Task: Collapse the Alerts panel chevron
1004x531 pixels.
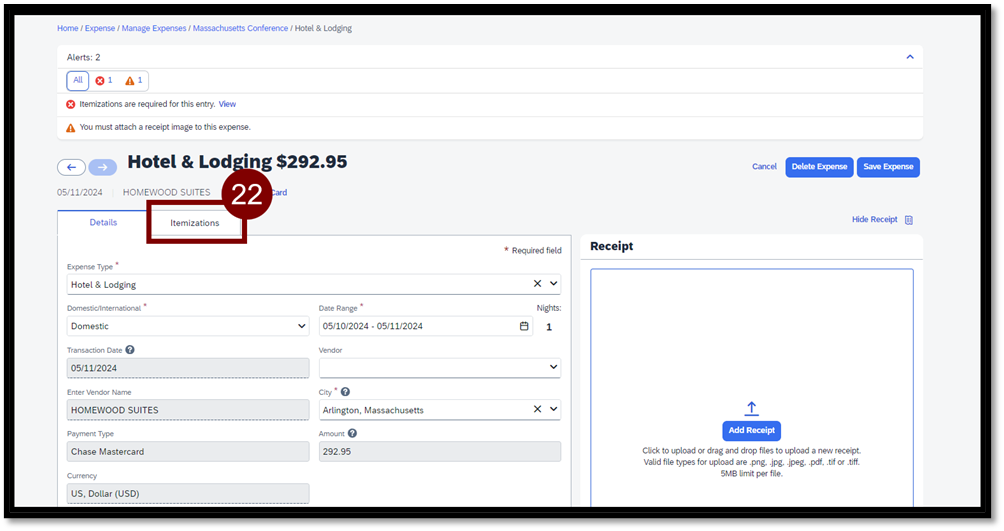Action: [909, 57]
